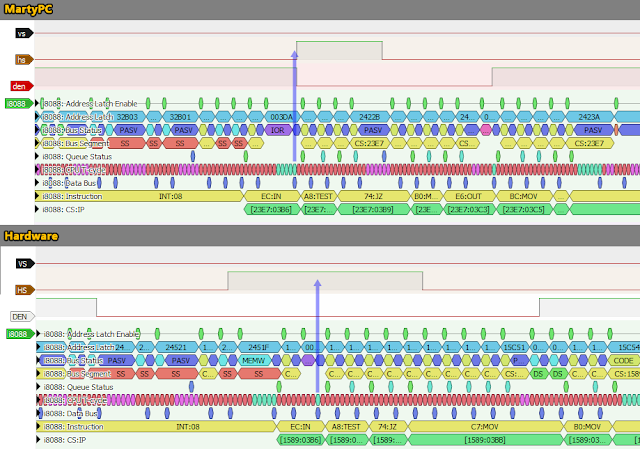Click the 74:JZ instruction block in Hardware
Viewport: 640px width, 449px height.
click(x=388, y=427)
